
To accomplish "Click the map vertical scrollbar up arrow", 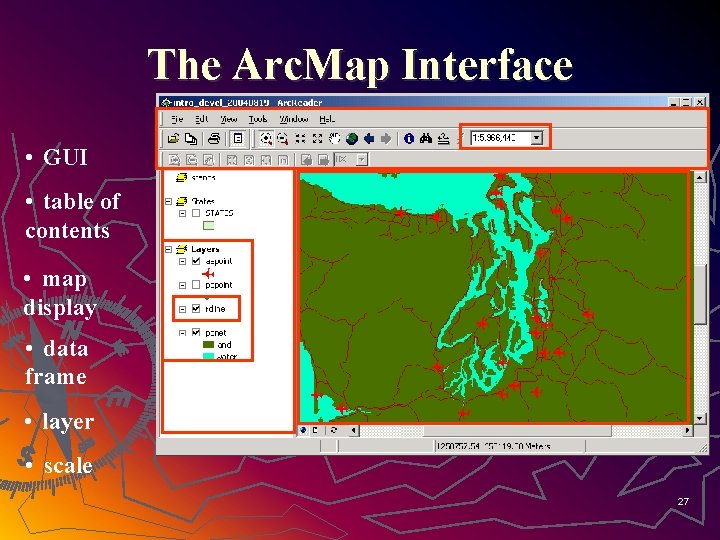I will (699, 178).
